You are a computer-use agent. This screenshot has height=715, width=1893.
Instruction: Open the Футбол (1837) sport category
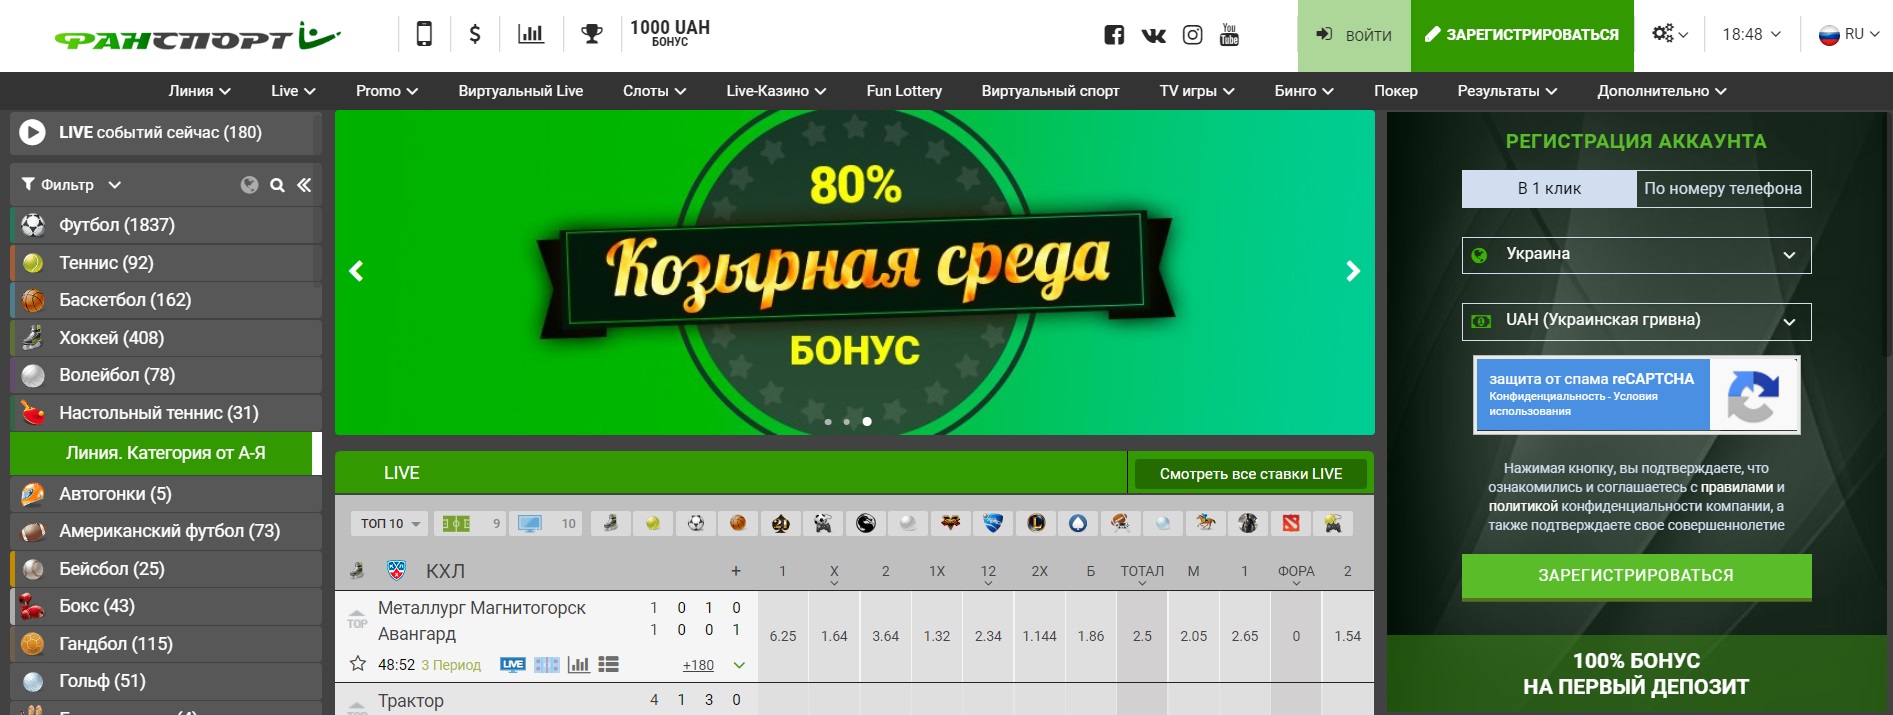point(165,226)
